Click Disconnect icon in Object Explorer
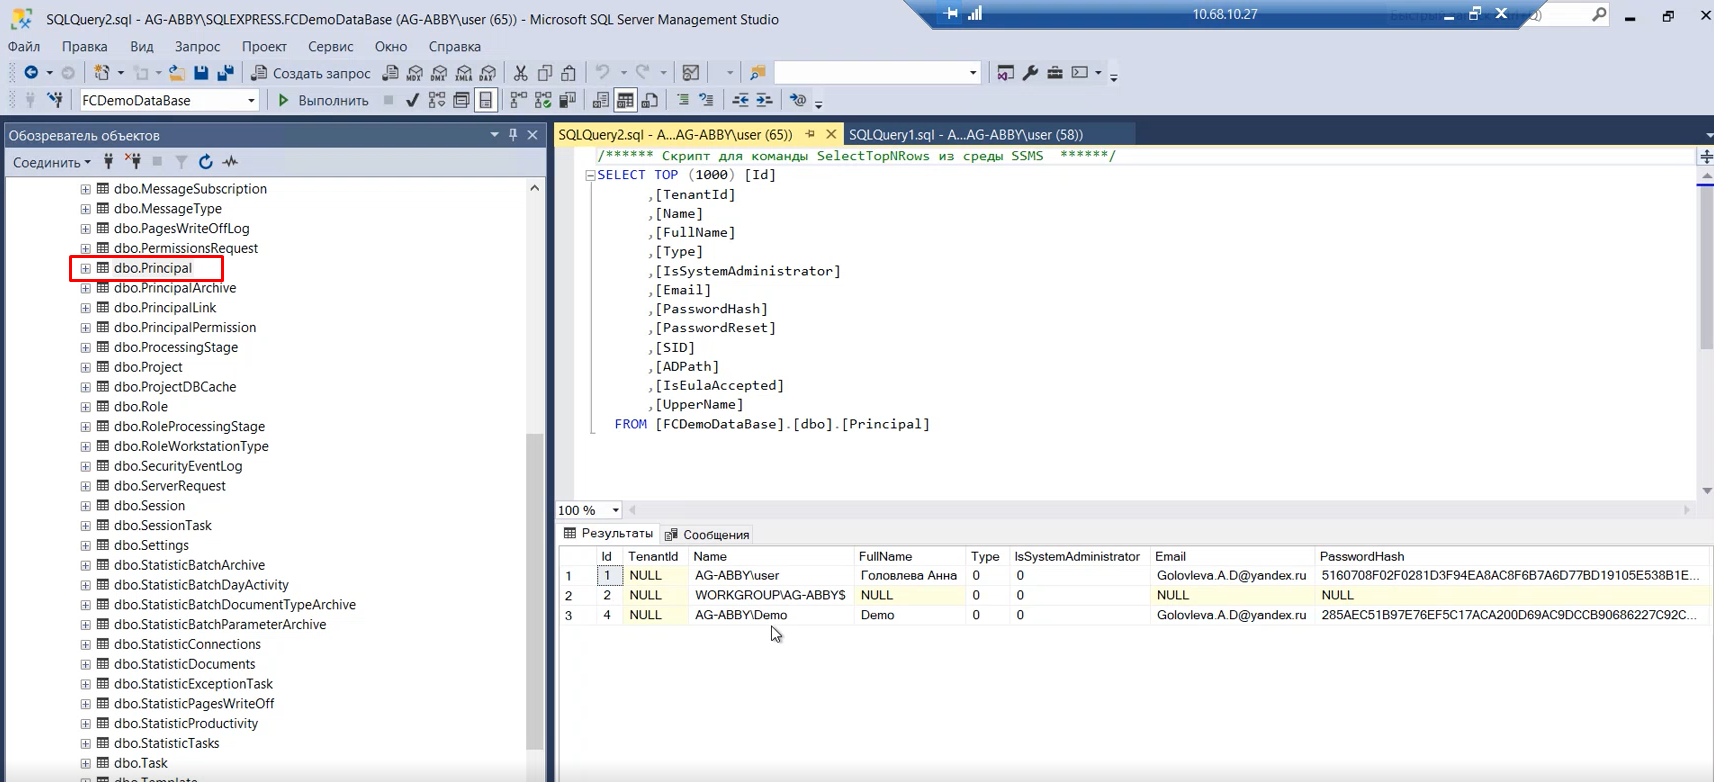Image resolution: width=1714 pixels, height=782 pixels. pyautogui.click(x=133, y=161)
